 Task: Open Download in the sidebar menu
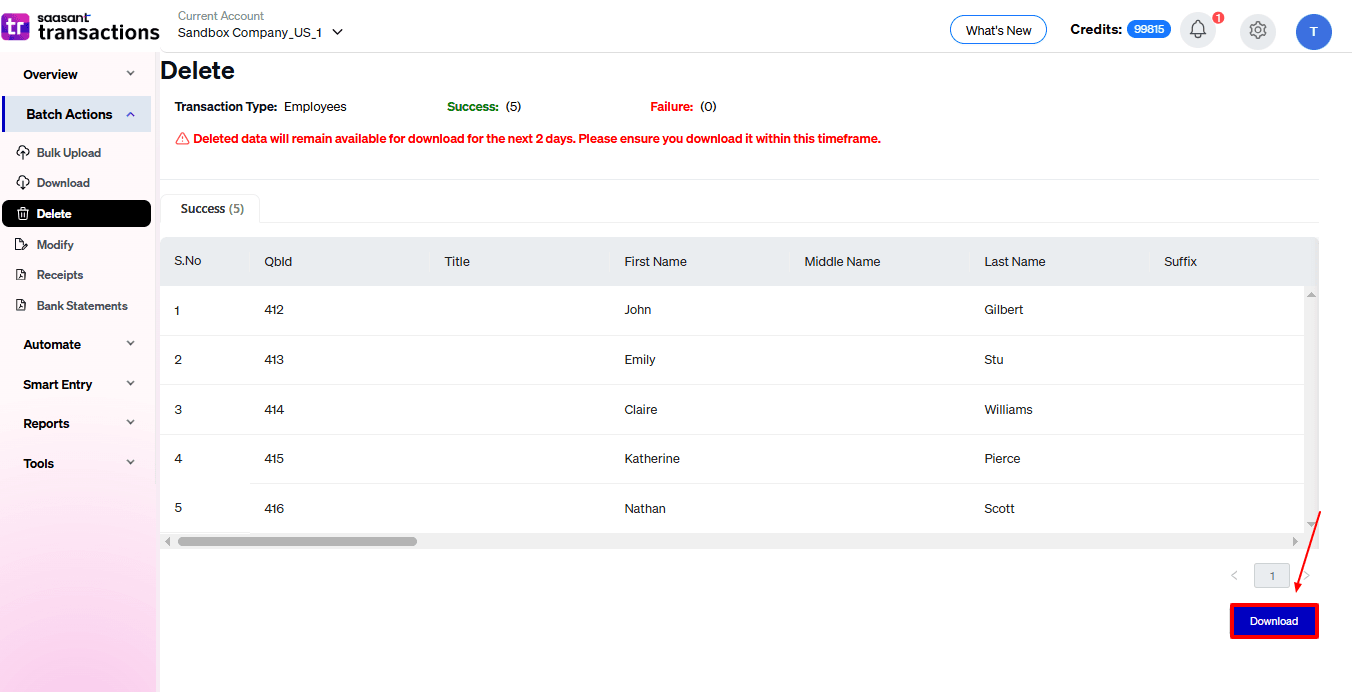[63, 183]
